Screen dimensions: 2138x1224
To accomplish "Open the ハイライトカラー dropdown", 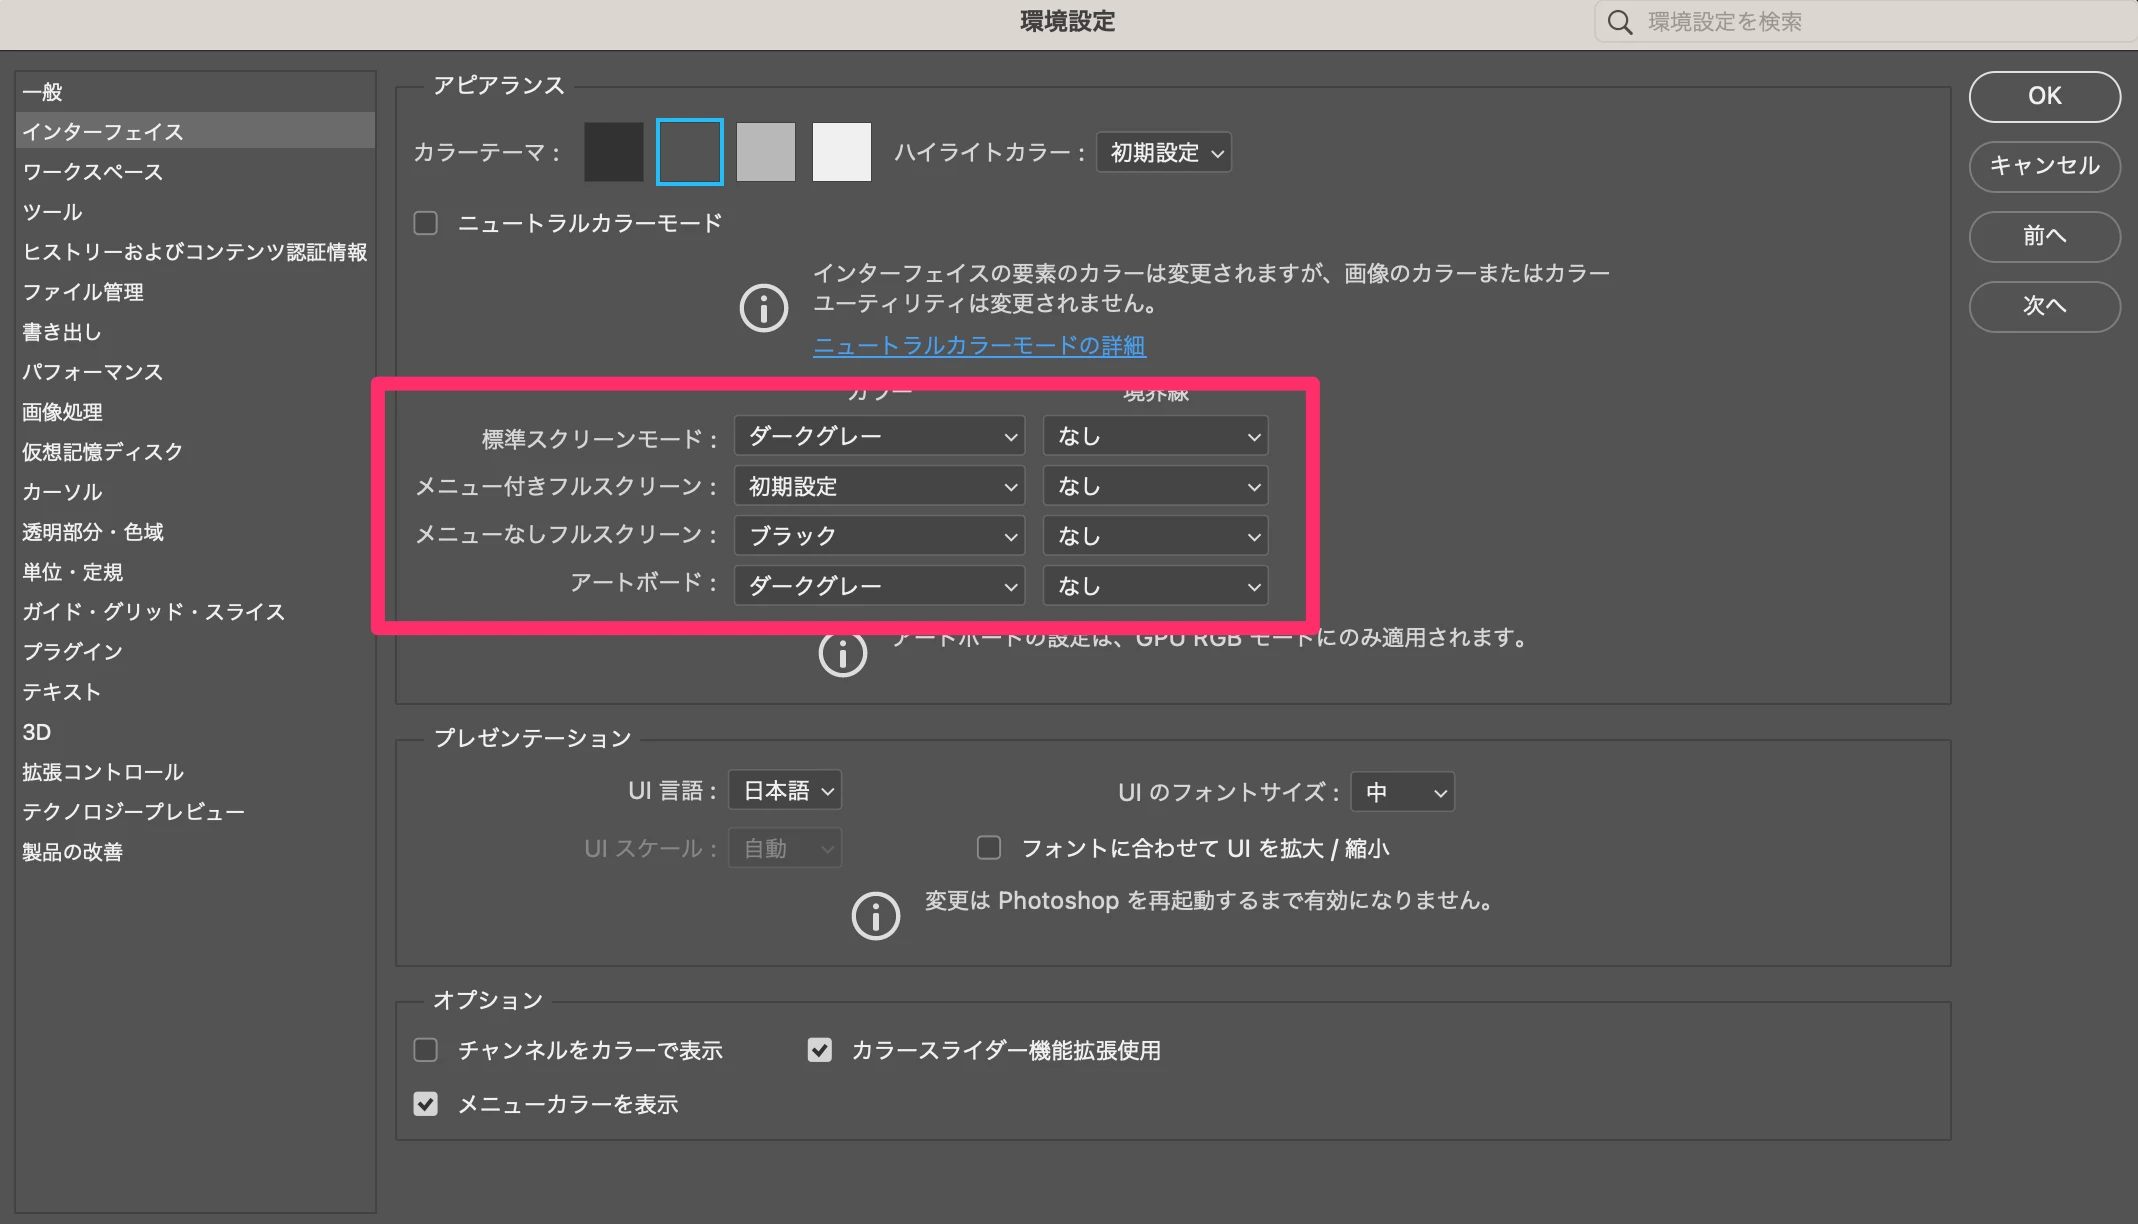I will pyautogui.click(x=1164, y=153).
